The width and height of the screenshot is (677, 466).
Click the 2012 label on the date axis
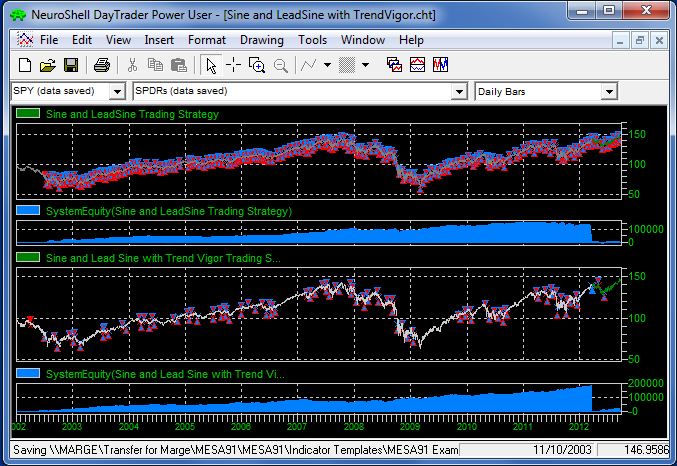(579, 427)
